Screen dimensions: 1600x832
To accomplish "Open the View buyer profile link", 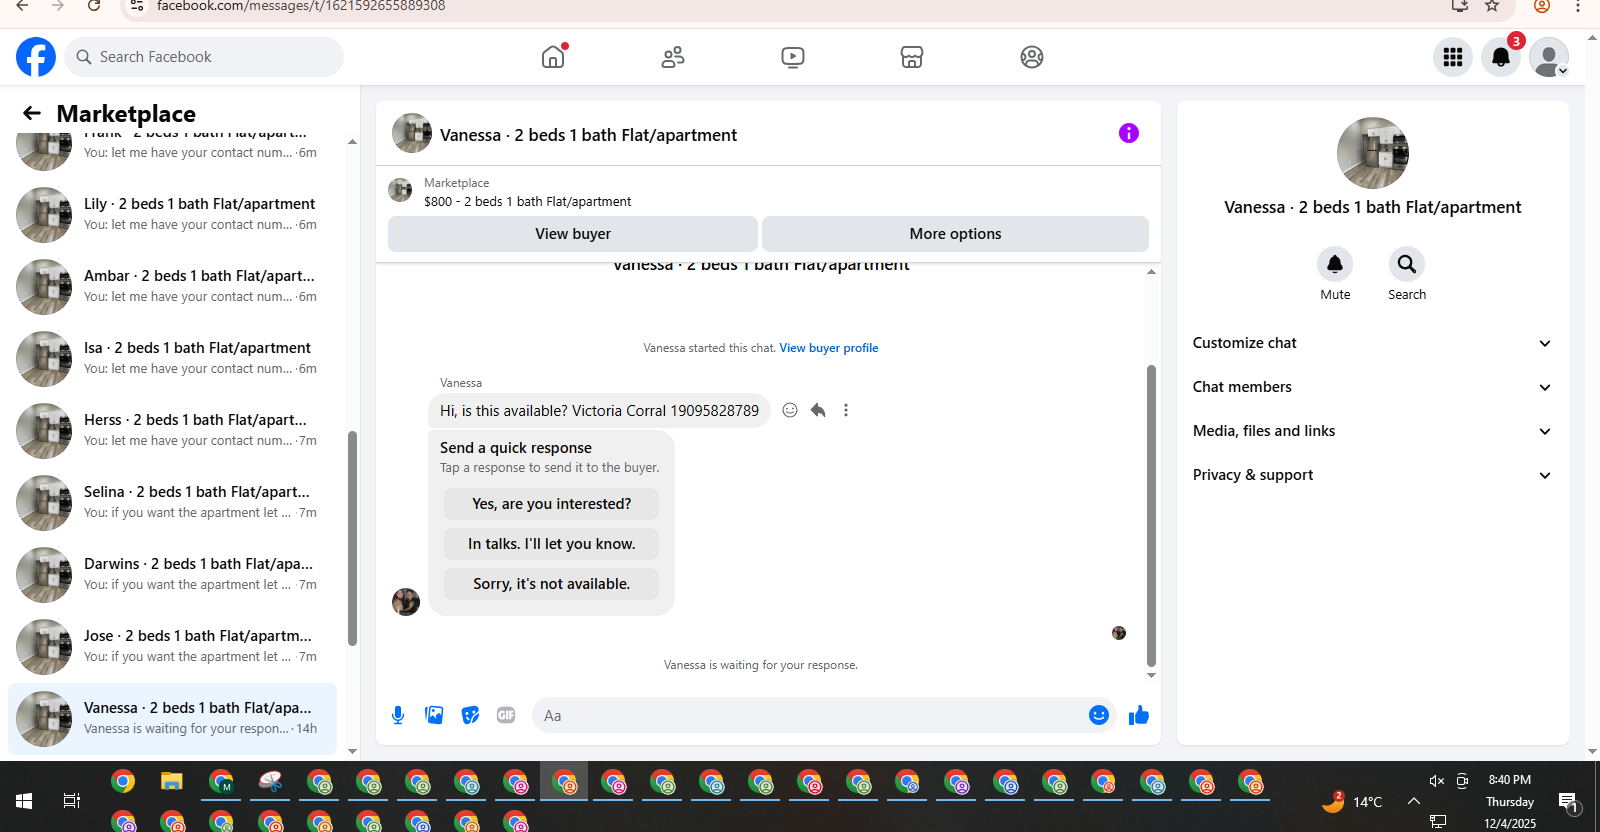I will 829,348.
